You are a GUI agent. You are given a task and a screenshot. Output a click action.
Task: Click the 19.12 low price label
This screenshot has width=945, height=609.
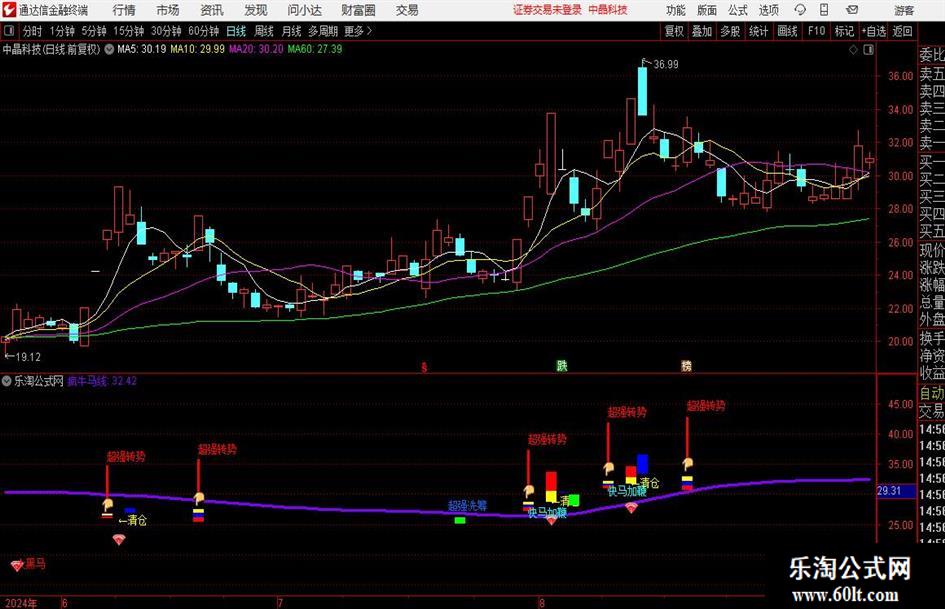pos(28,357)
